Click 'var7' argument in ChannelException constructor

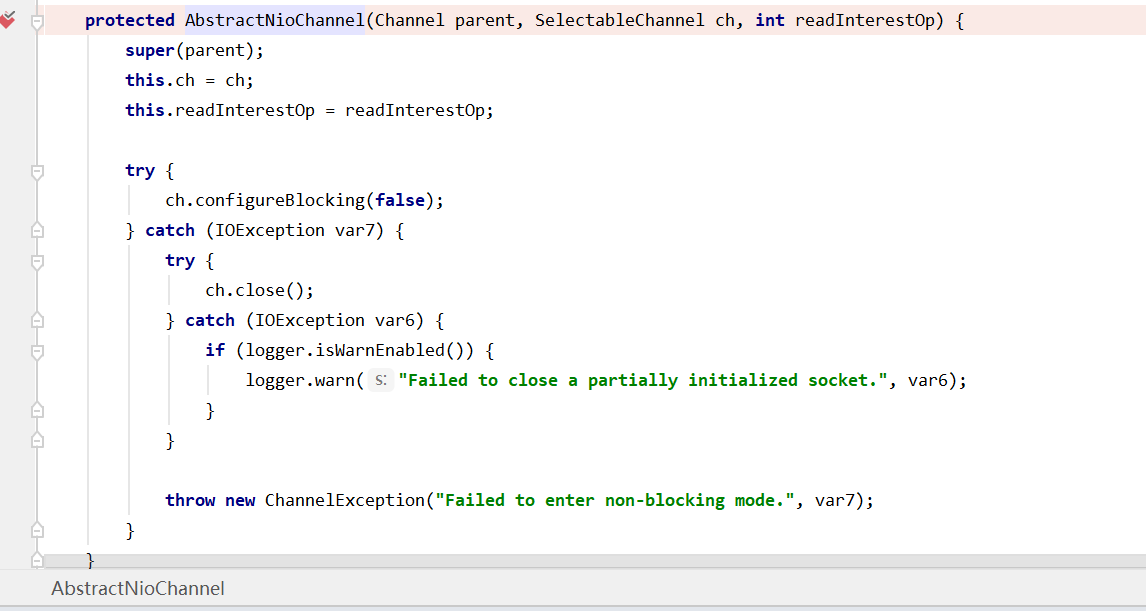(x=835, y=500)
